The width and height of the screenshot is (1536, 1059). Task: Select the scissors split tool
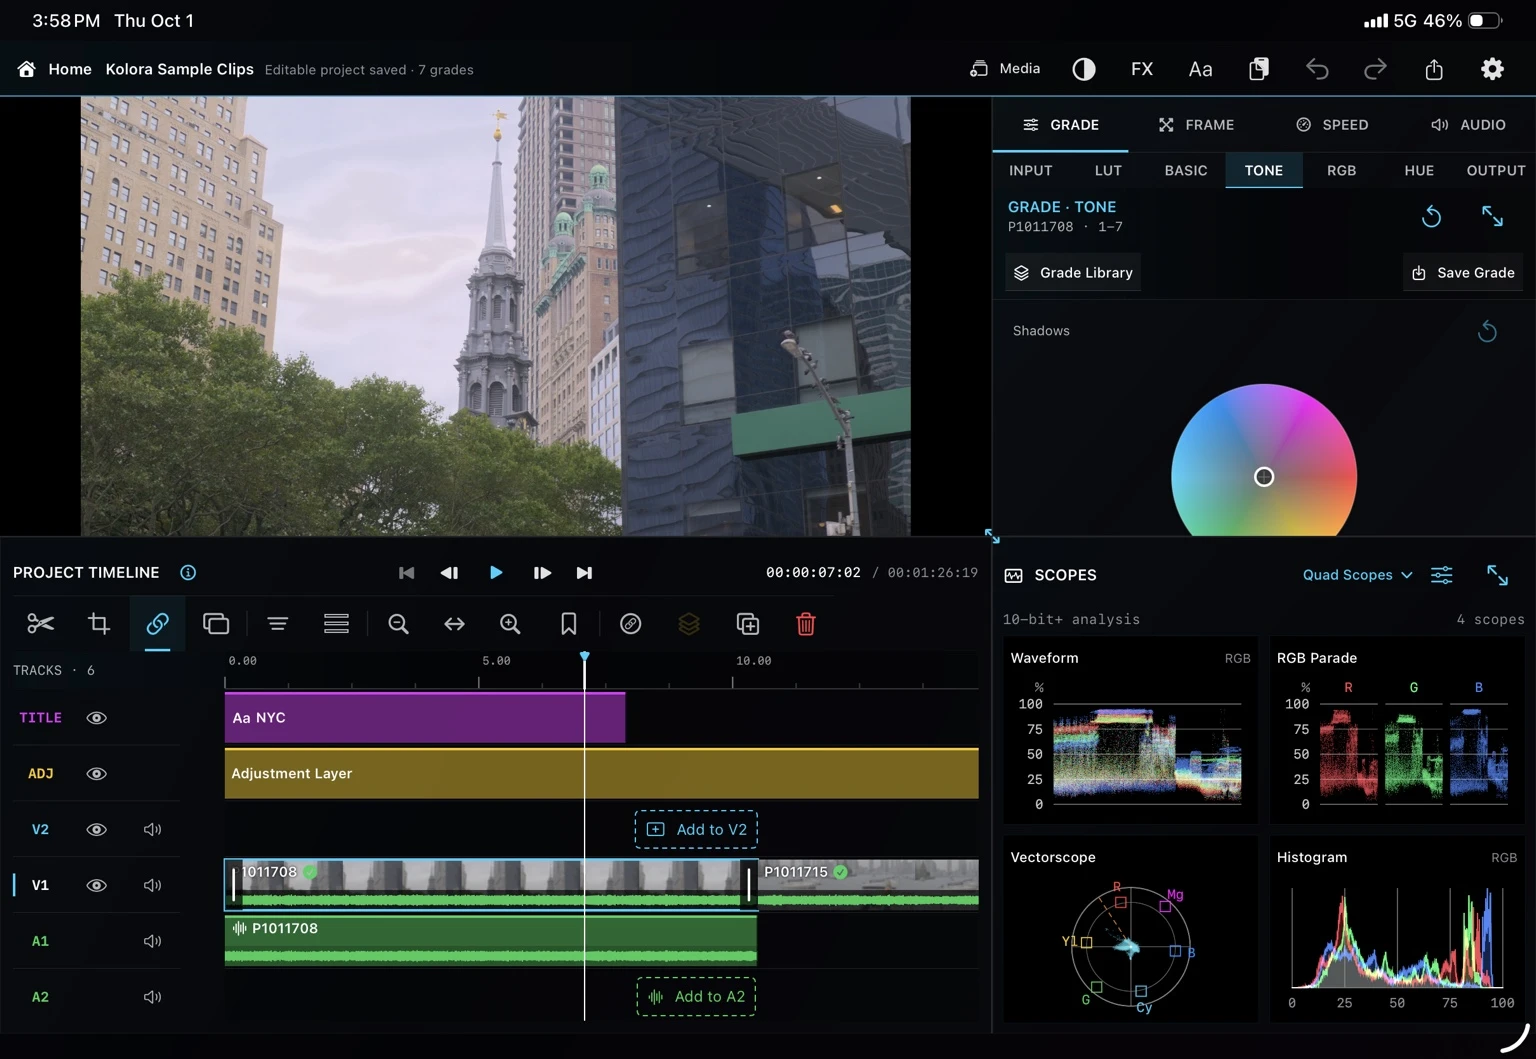point(40,624)
